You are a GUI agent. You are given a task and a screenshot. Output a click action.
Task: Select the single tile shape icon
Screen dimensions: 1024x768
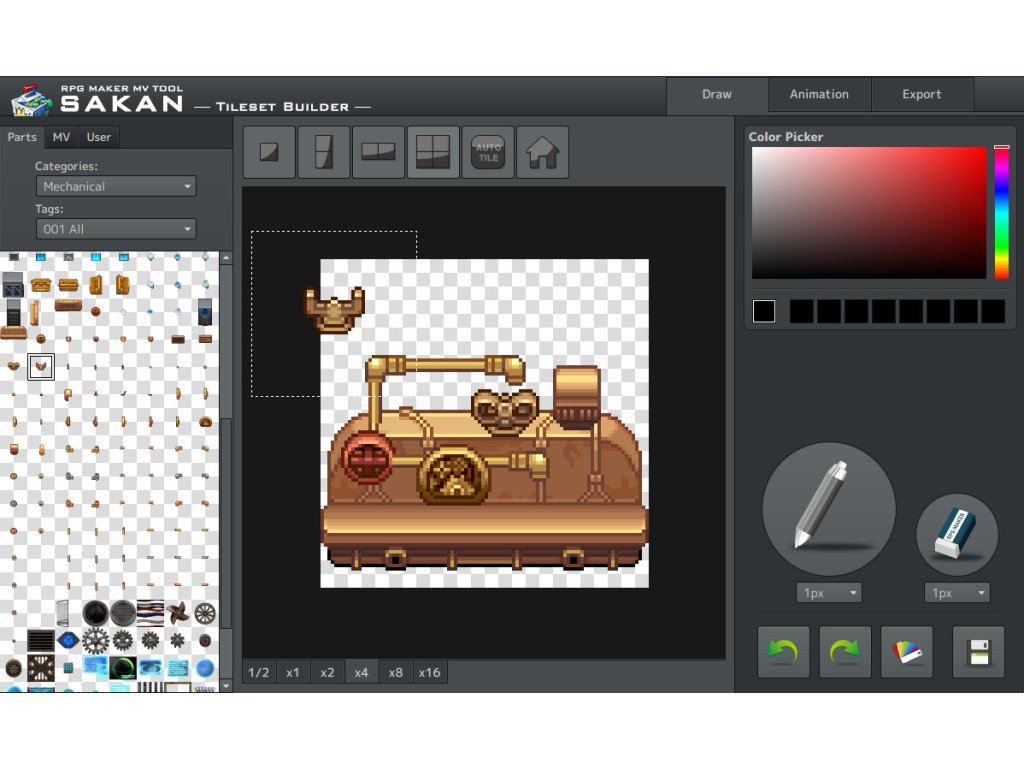[x=269, y=152]
